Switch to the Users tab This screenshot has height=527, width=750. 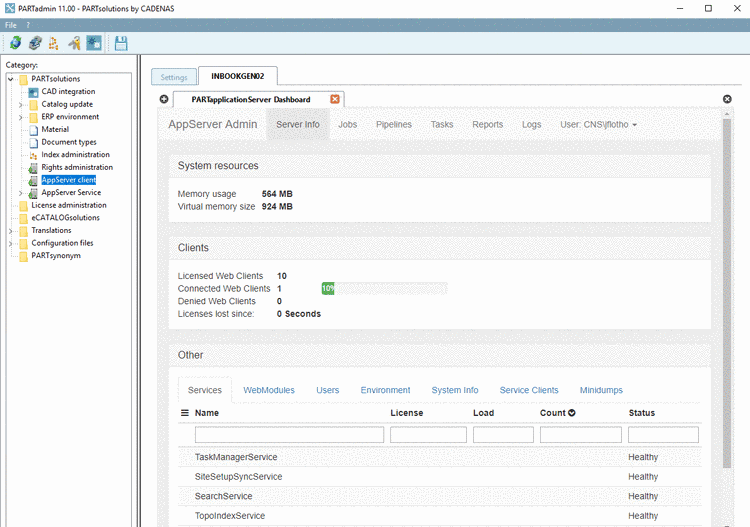point(328,390)
